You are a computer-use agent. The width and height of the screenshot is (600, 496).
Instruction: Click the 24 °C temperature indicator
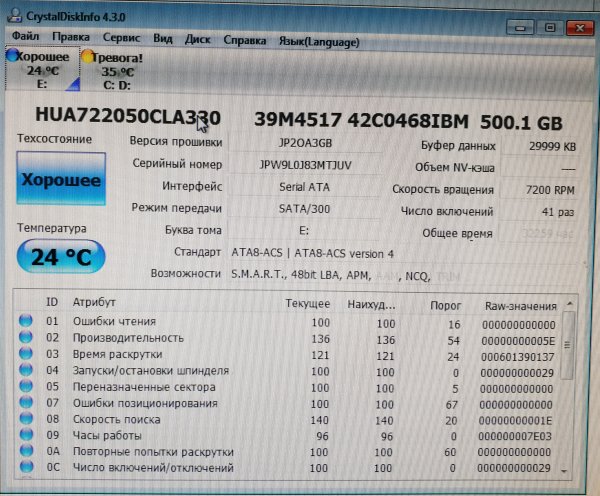click(x=60, y=258)
